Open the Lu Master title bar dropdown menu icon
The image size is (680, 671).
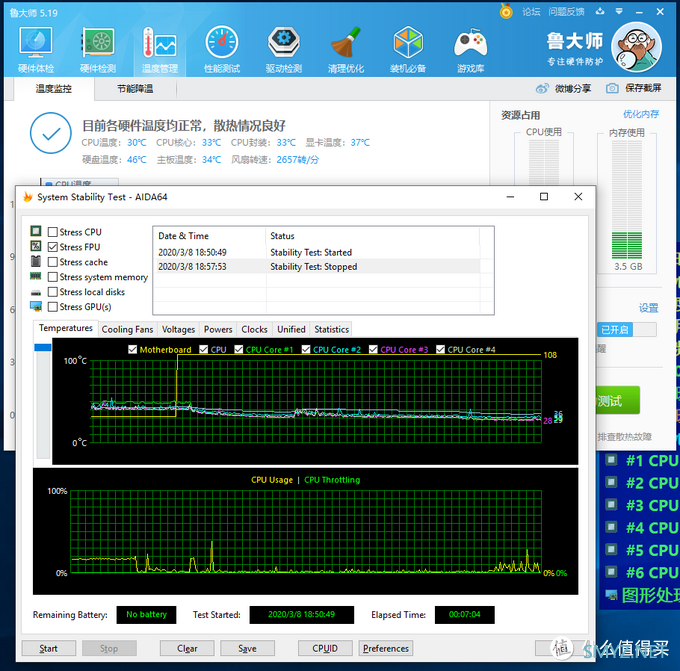tap(619, 12)
